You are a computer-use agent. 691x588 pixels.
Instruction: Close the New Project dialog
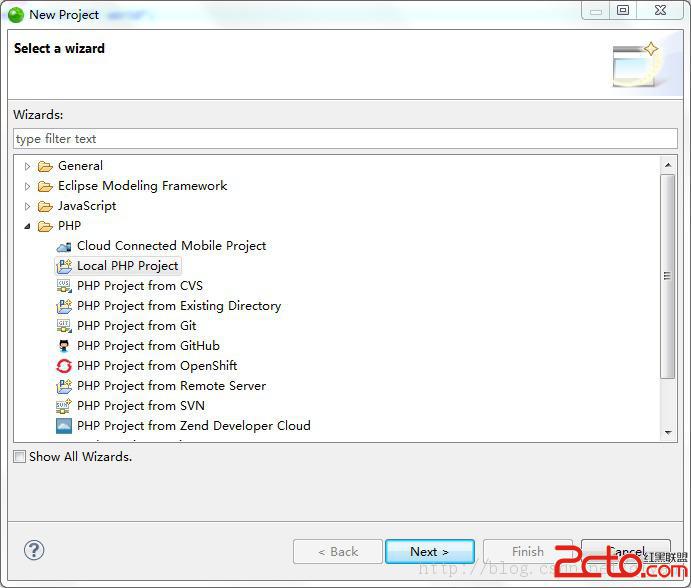point(660,10)
